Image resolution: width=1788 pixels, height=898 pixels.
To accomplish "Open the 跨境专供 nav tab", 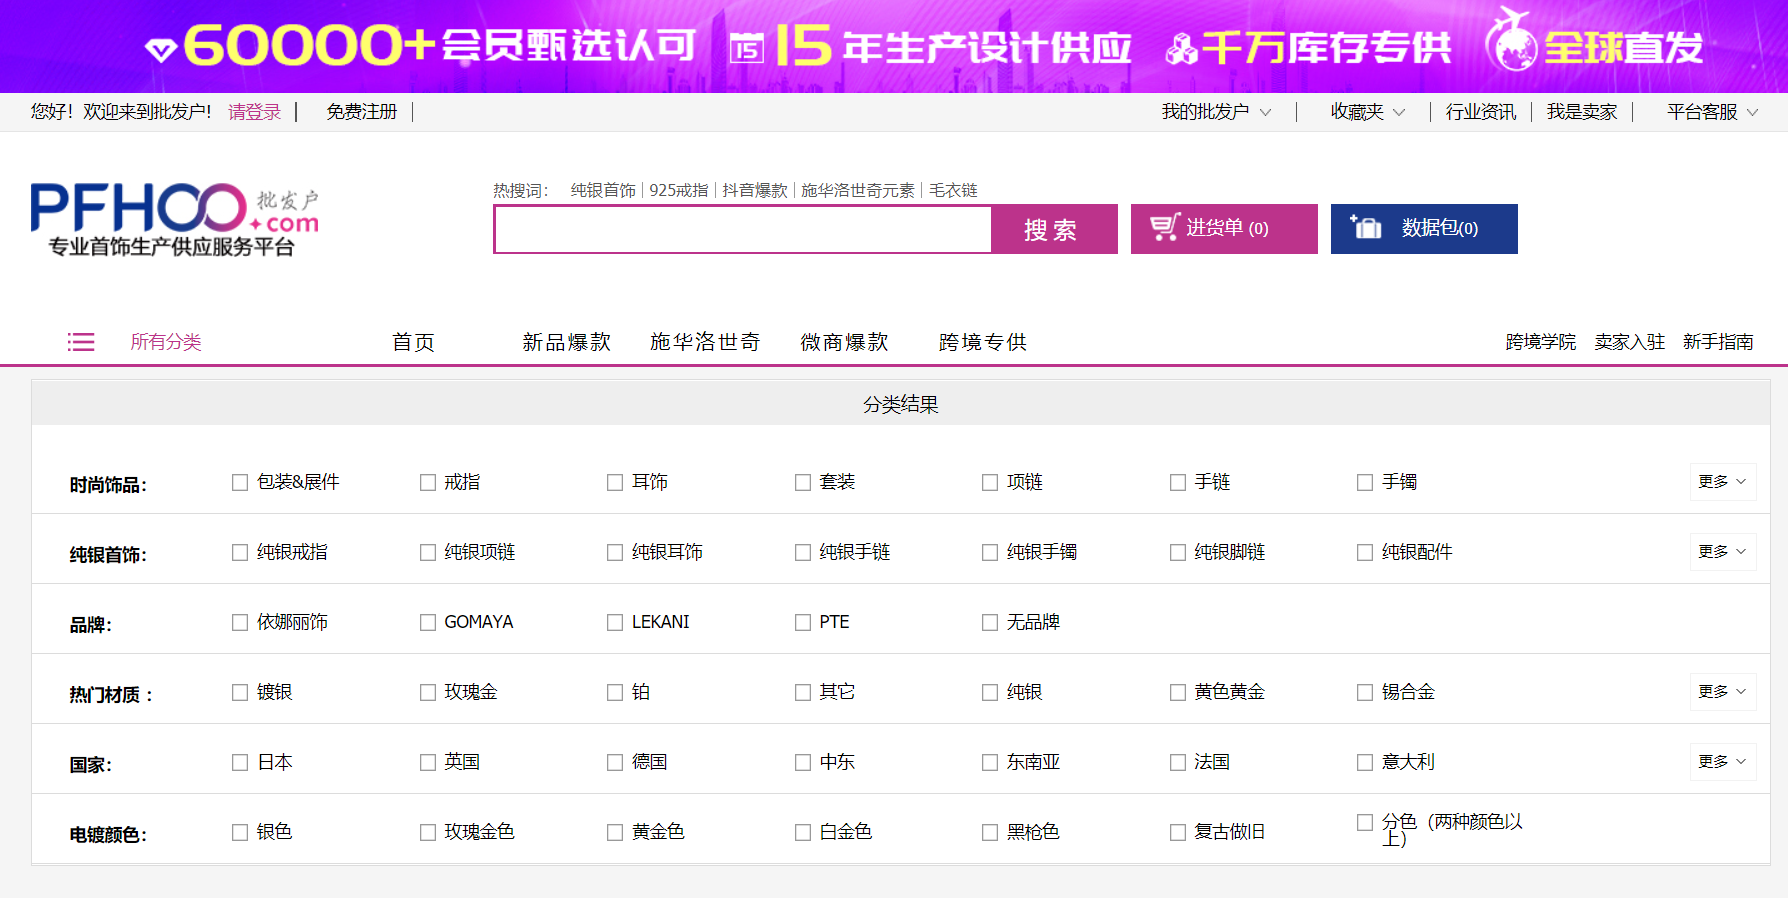I will 982,342.
